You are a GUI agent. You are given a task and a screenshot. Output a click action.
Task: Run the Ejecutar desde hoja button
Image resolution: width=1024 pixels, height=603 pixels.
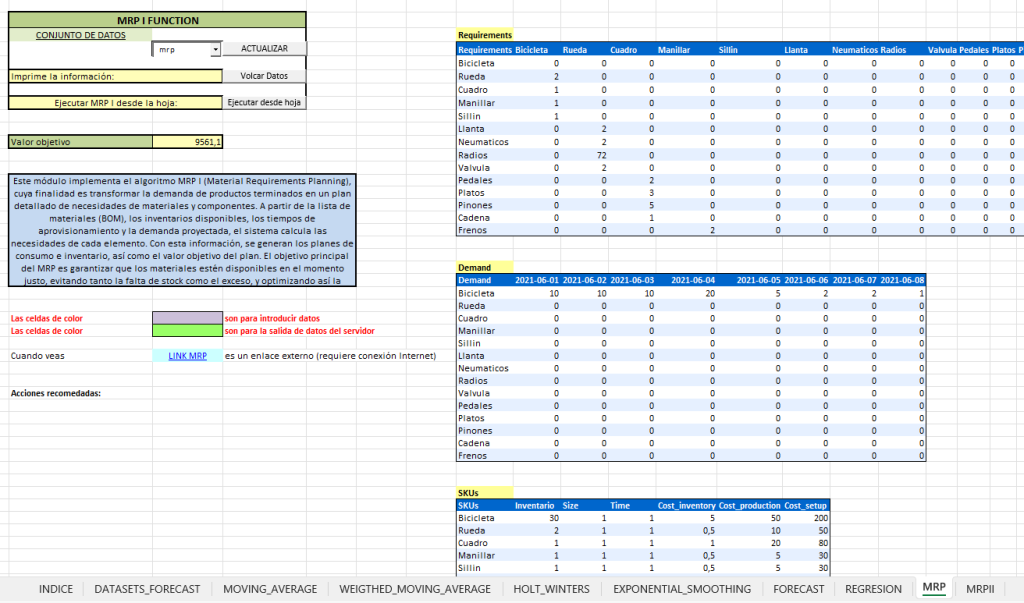pyautogui.click(x=264, y=102)
